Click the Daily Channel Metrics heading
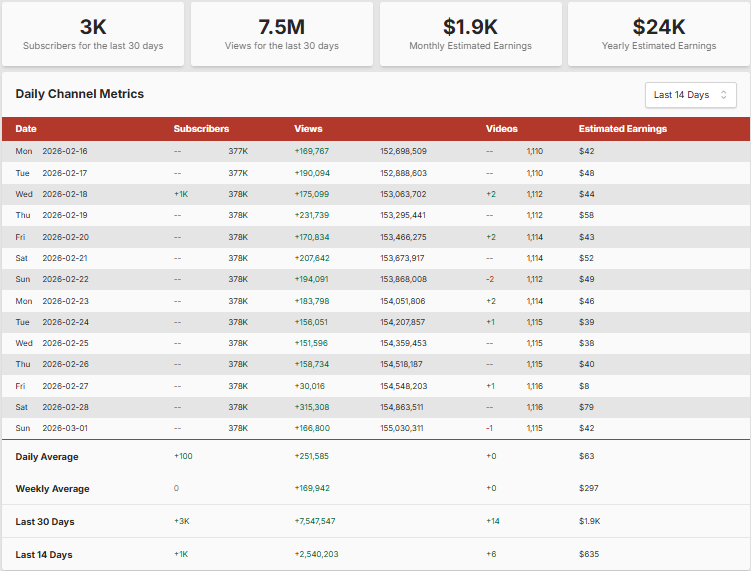The image size is (751, 571). point(80,94)
